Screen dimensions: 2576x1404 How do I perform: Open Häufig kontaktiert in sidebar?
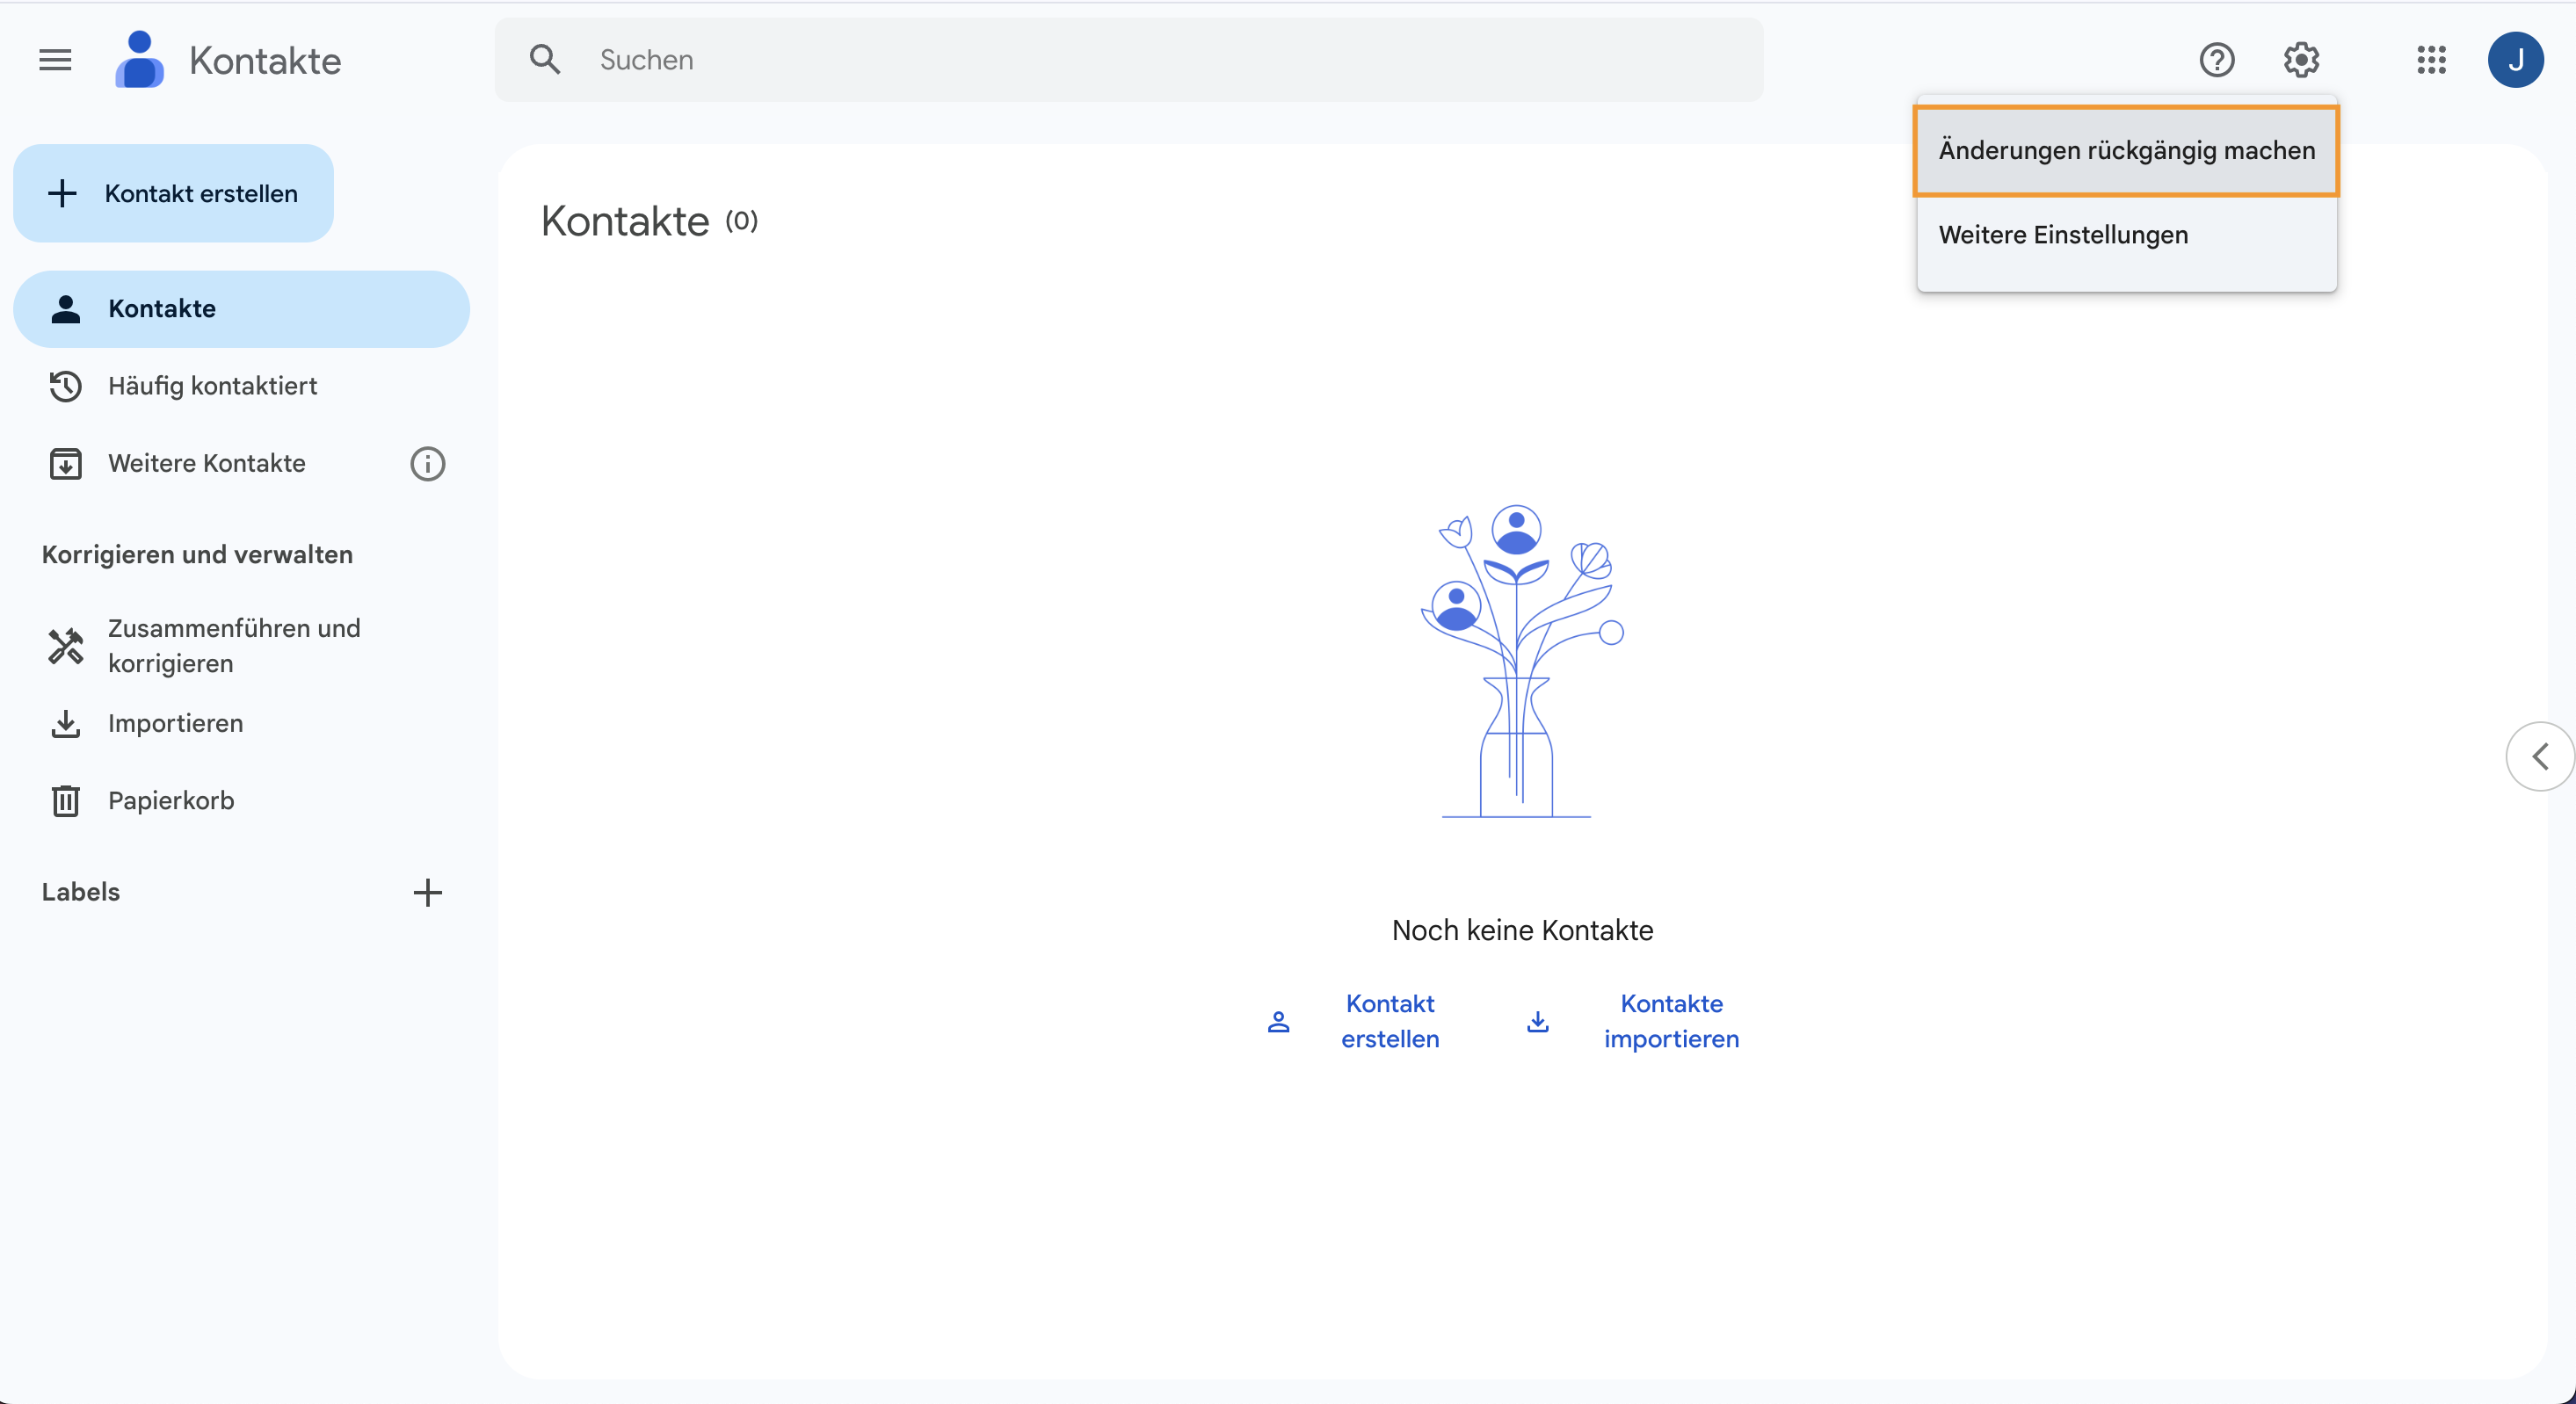pos(241,386)
